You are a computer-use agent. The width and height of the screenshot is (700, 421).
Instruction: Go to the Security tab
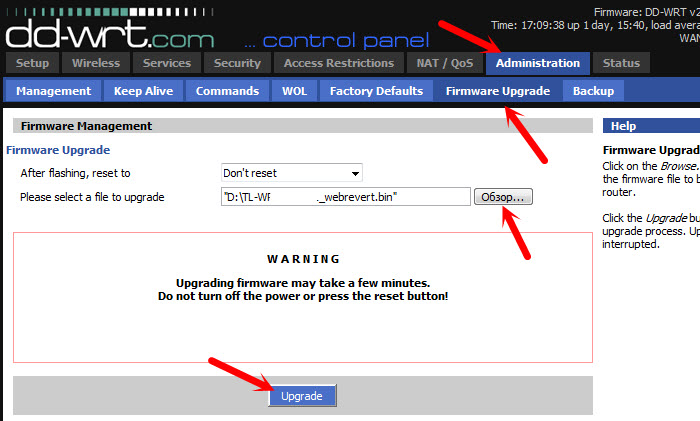[237, 63]
